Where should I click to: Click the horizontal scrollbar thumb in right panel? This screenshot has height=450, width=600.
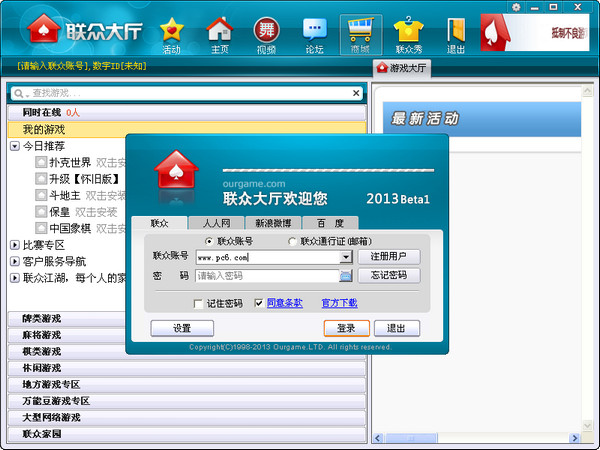411,438
